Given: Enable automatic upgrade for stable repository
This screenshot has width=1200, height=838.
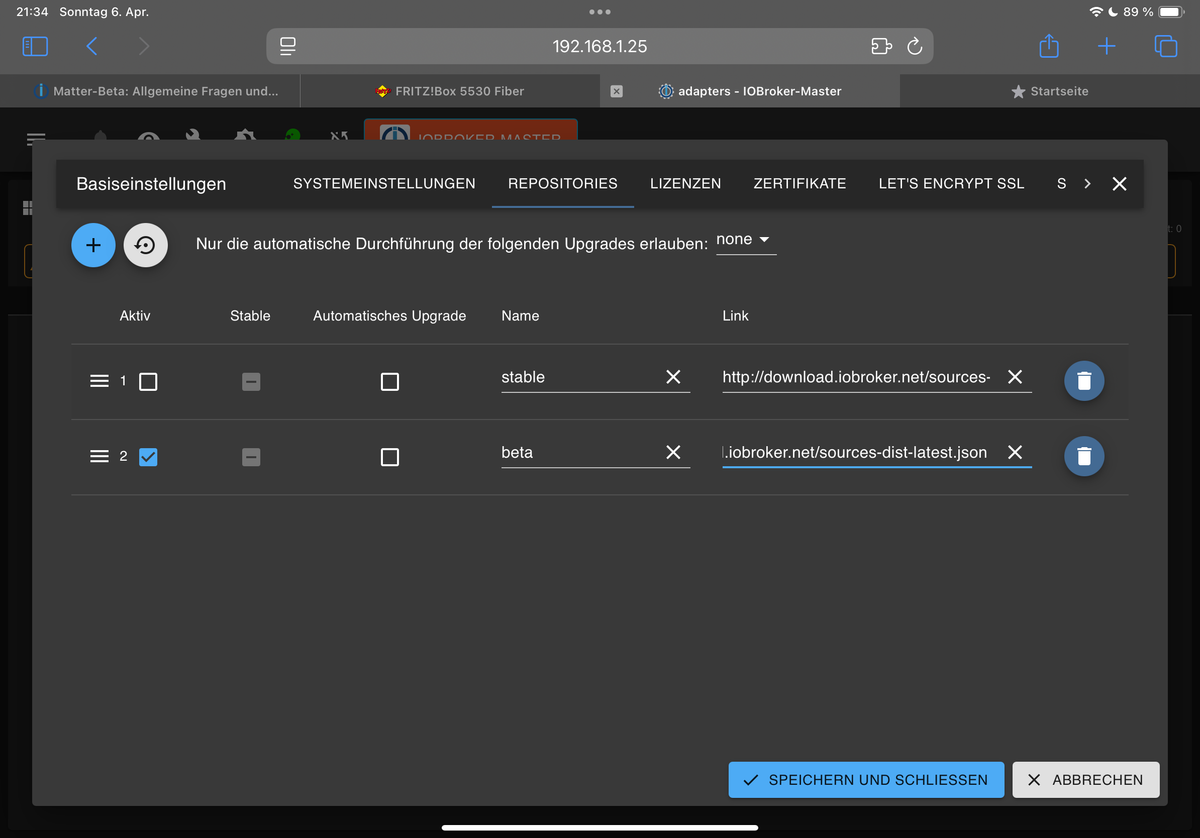Looking at the screenshot, I should [390, 381].
